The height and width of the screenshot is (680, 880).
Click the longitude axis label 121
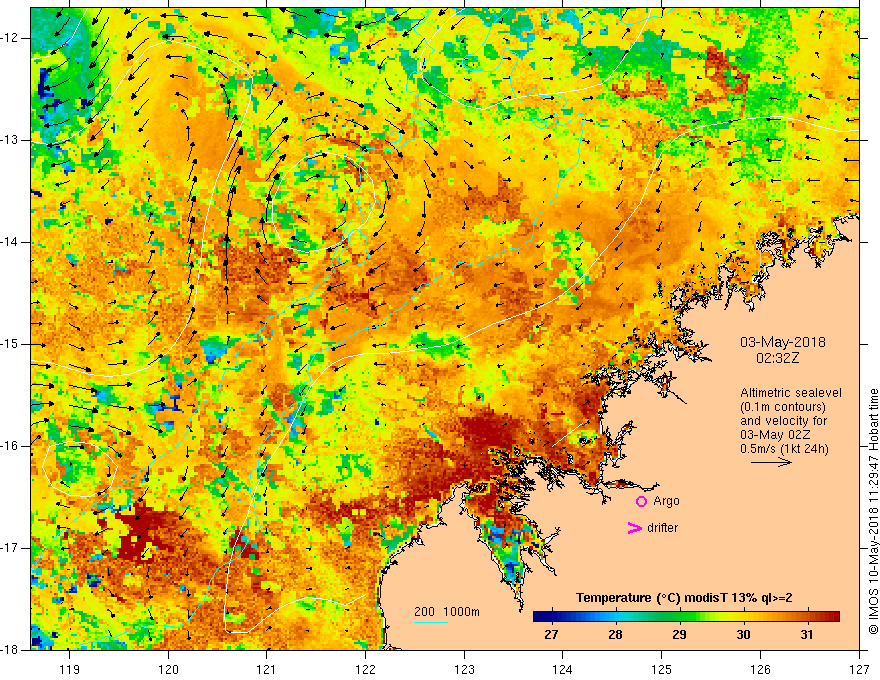point(267,669)
